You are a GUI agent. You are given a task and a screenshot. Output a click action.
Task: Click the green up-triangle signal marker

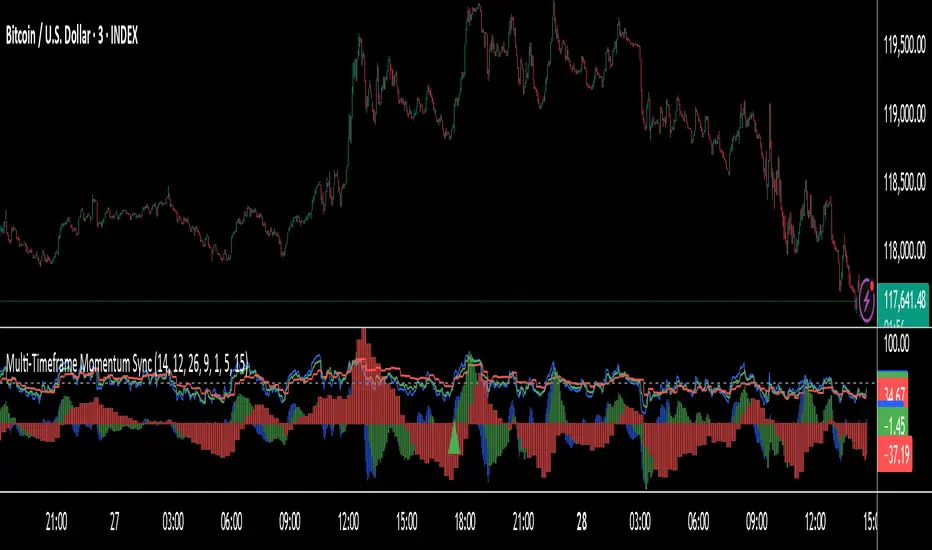pyautogui.click(x=454, y=441)
